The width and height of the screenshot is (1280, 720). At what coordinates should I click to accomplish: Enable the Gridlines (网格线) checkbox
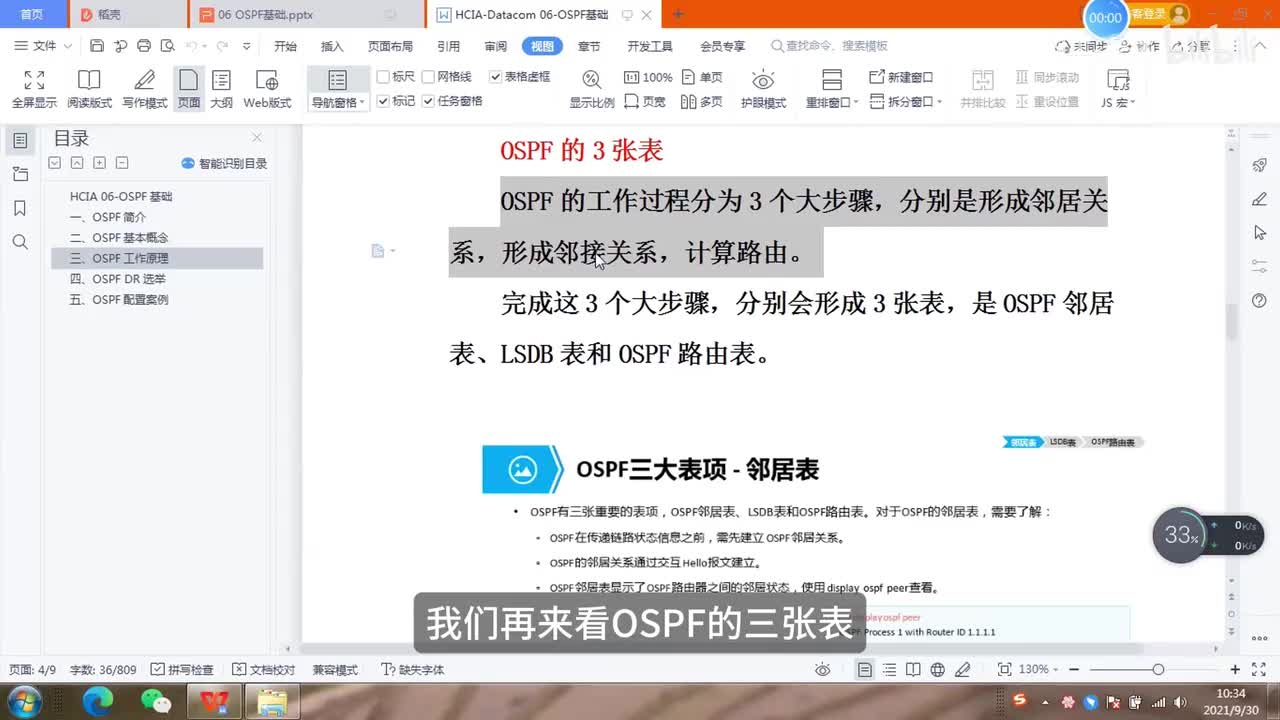coord(428,77)
